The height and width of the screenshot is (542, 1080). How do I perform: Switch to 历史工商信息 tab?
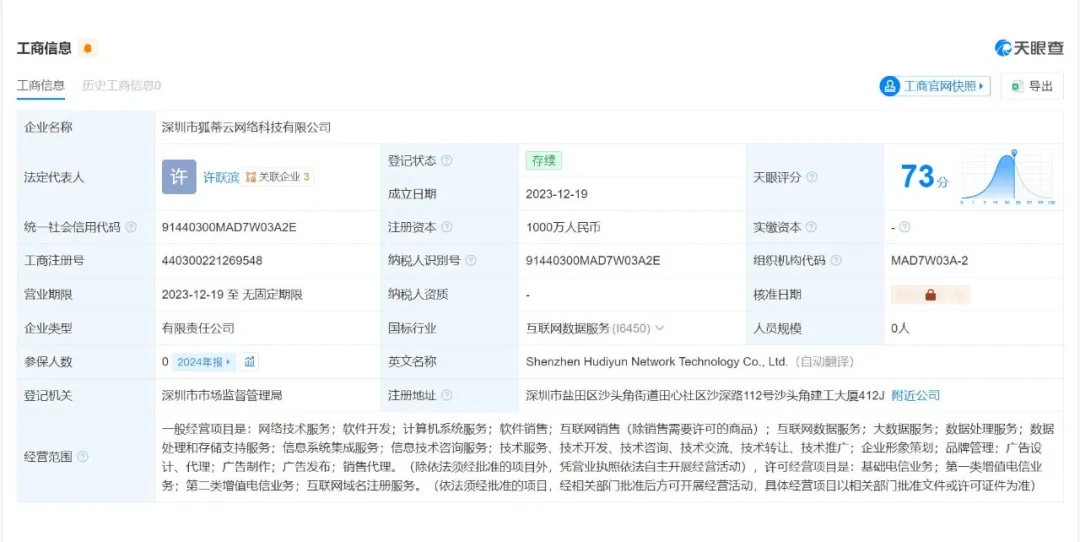click(121, 85)
